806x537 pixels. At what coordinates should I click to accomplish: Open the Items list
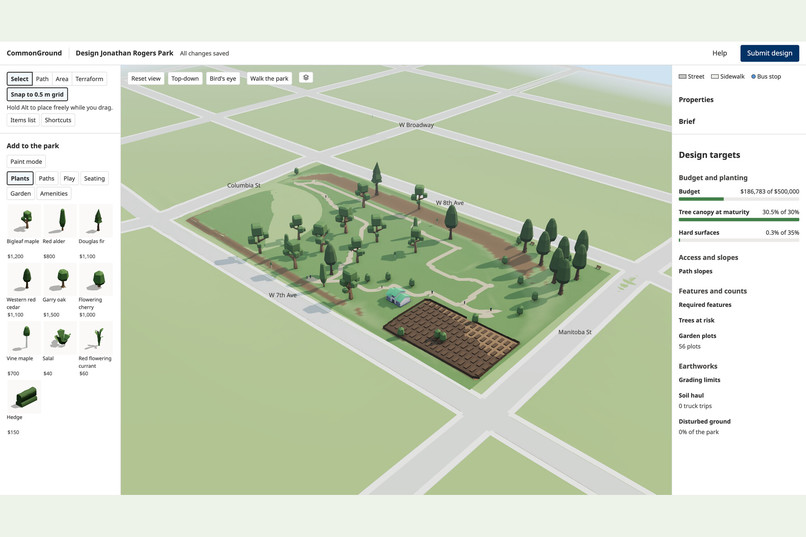coord(23,120)
